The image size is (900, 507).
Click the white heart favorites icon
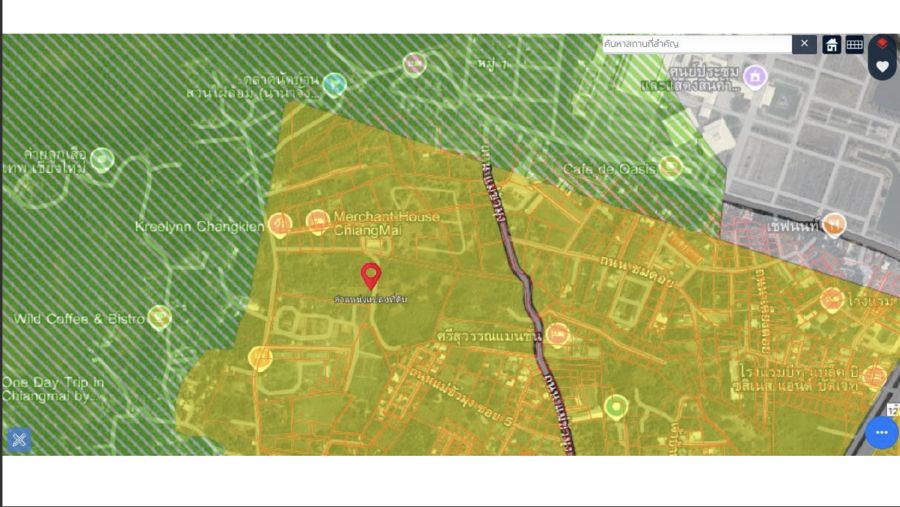[x=882, y=67]
